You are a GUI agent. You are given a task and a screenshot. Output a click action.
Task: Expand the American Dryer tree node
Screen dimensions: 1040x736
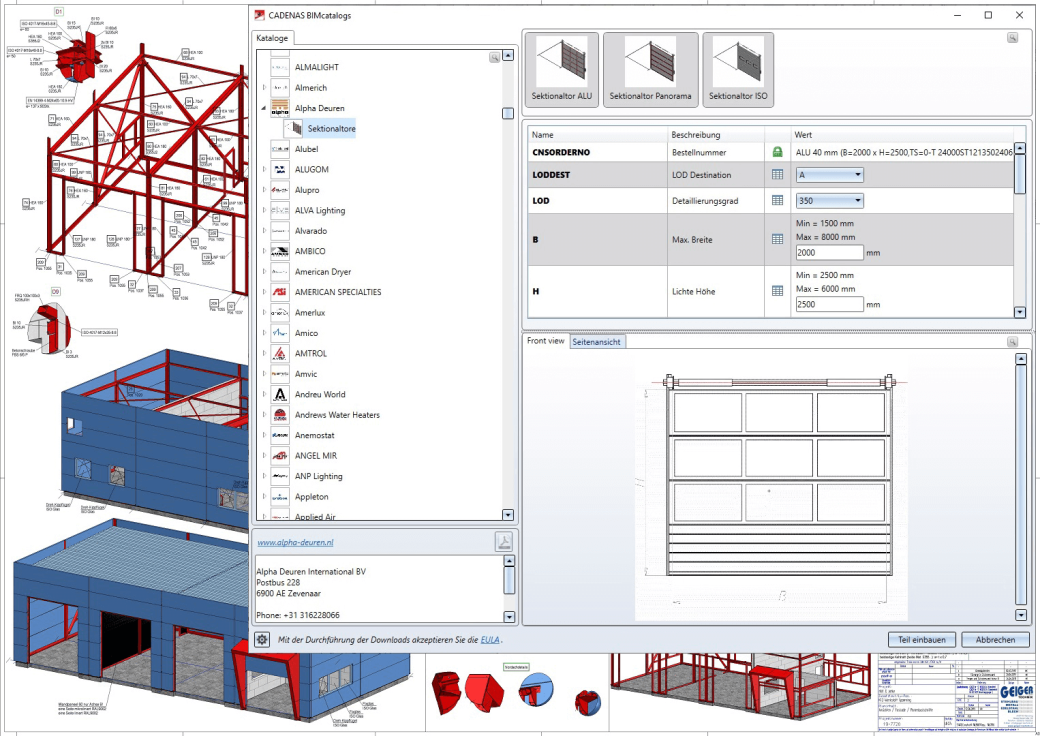pos(264,272)
